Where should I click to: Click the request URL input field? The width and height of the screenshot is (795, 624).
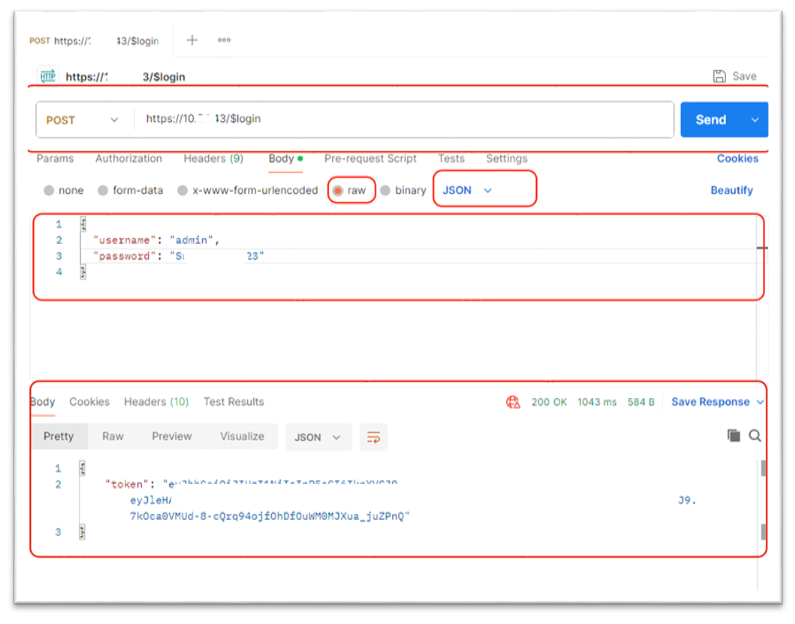pos(400,119)
